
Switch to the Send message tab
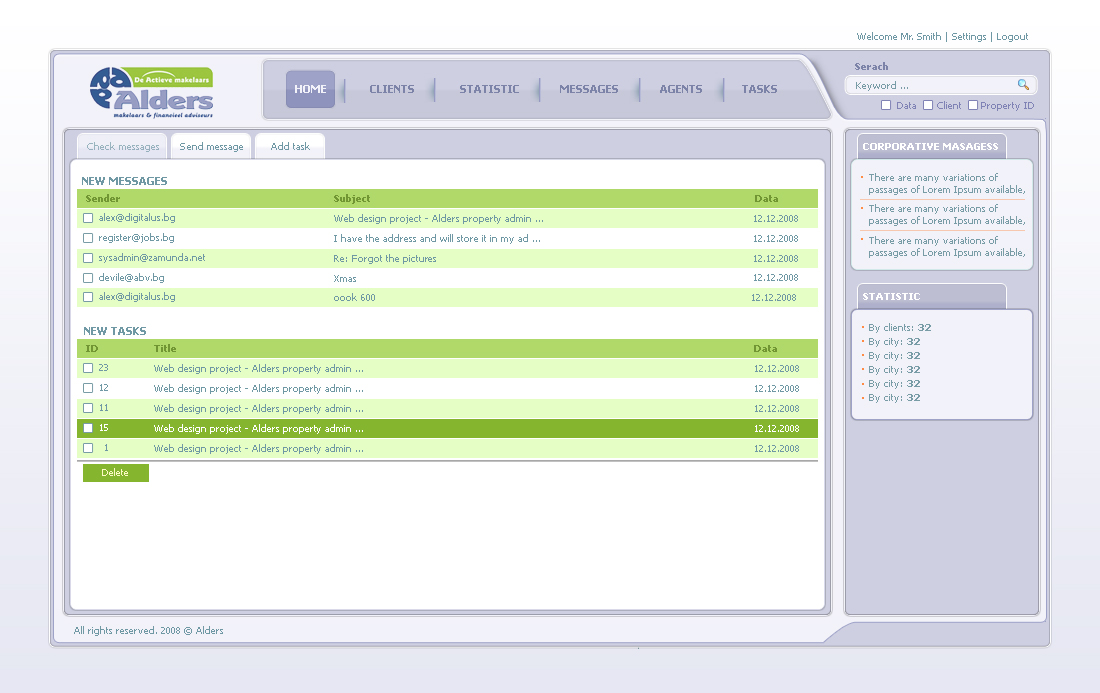[x=211, y=147]
